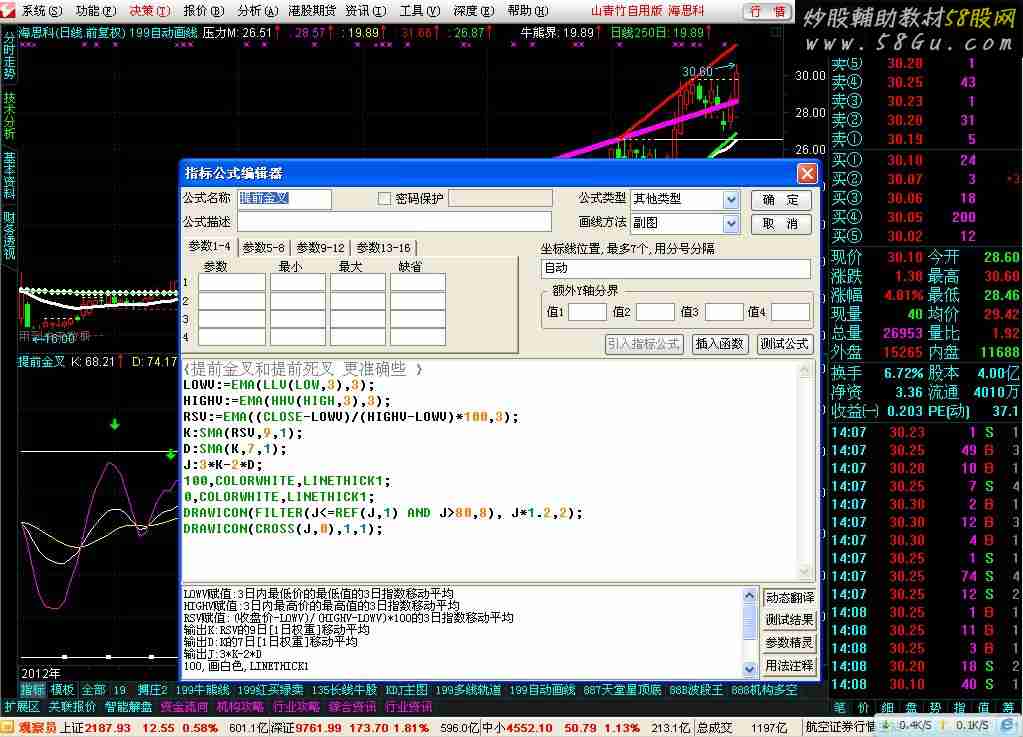
Task: Click the 插入函数 button
Action: pyautogui.click(x=719, y=344)
